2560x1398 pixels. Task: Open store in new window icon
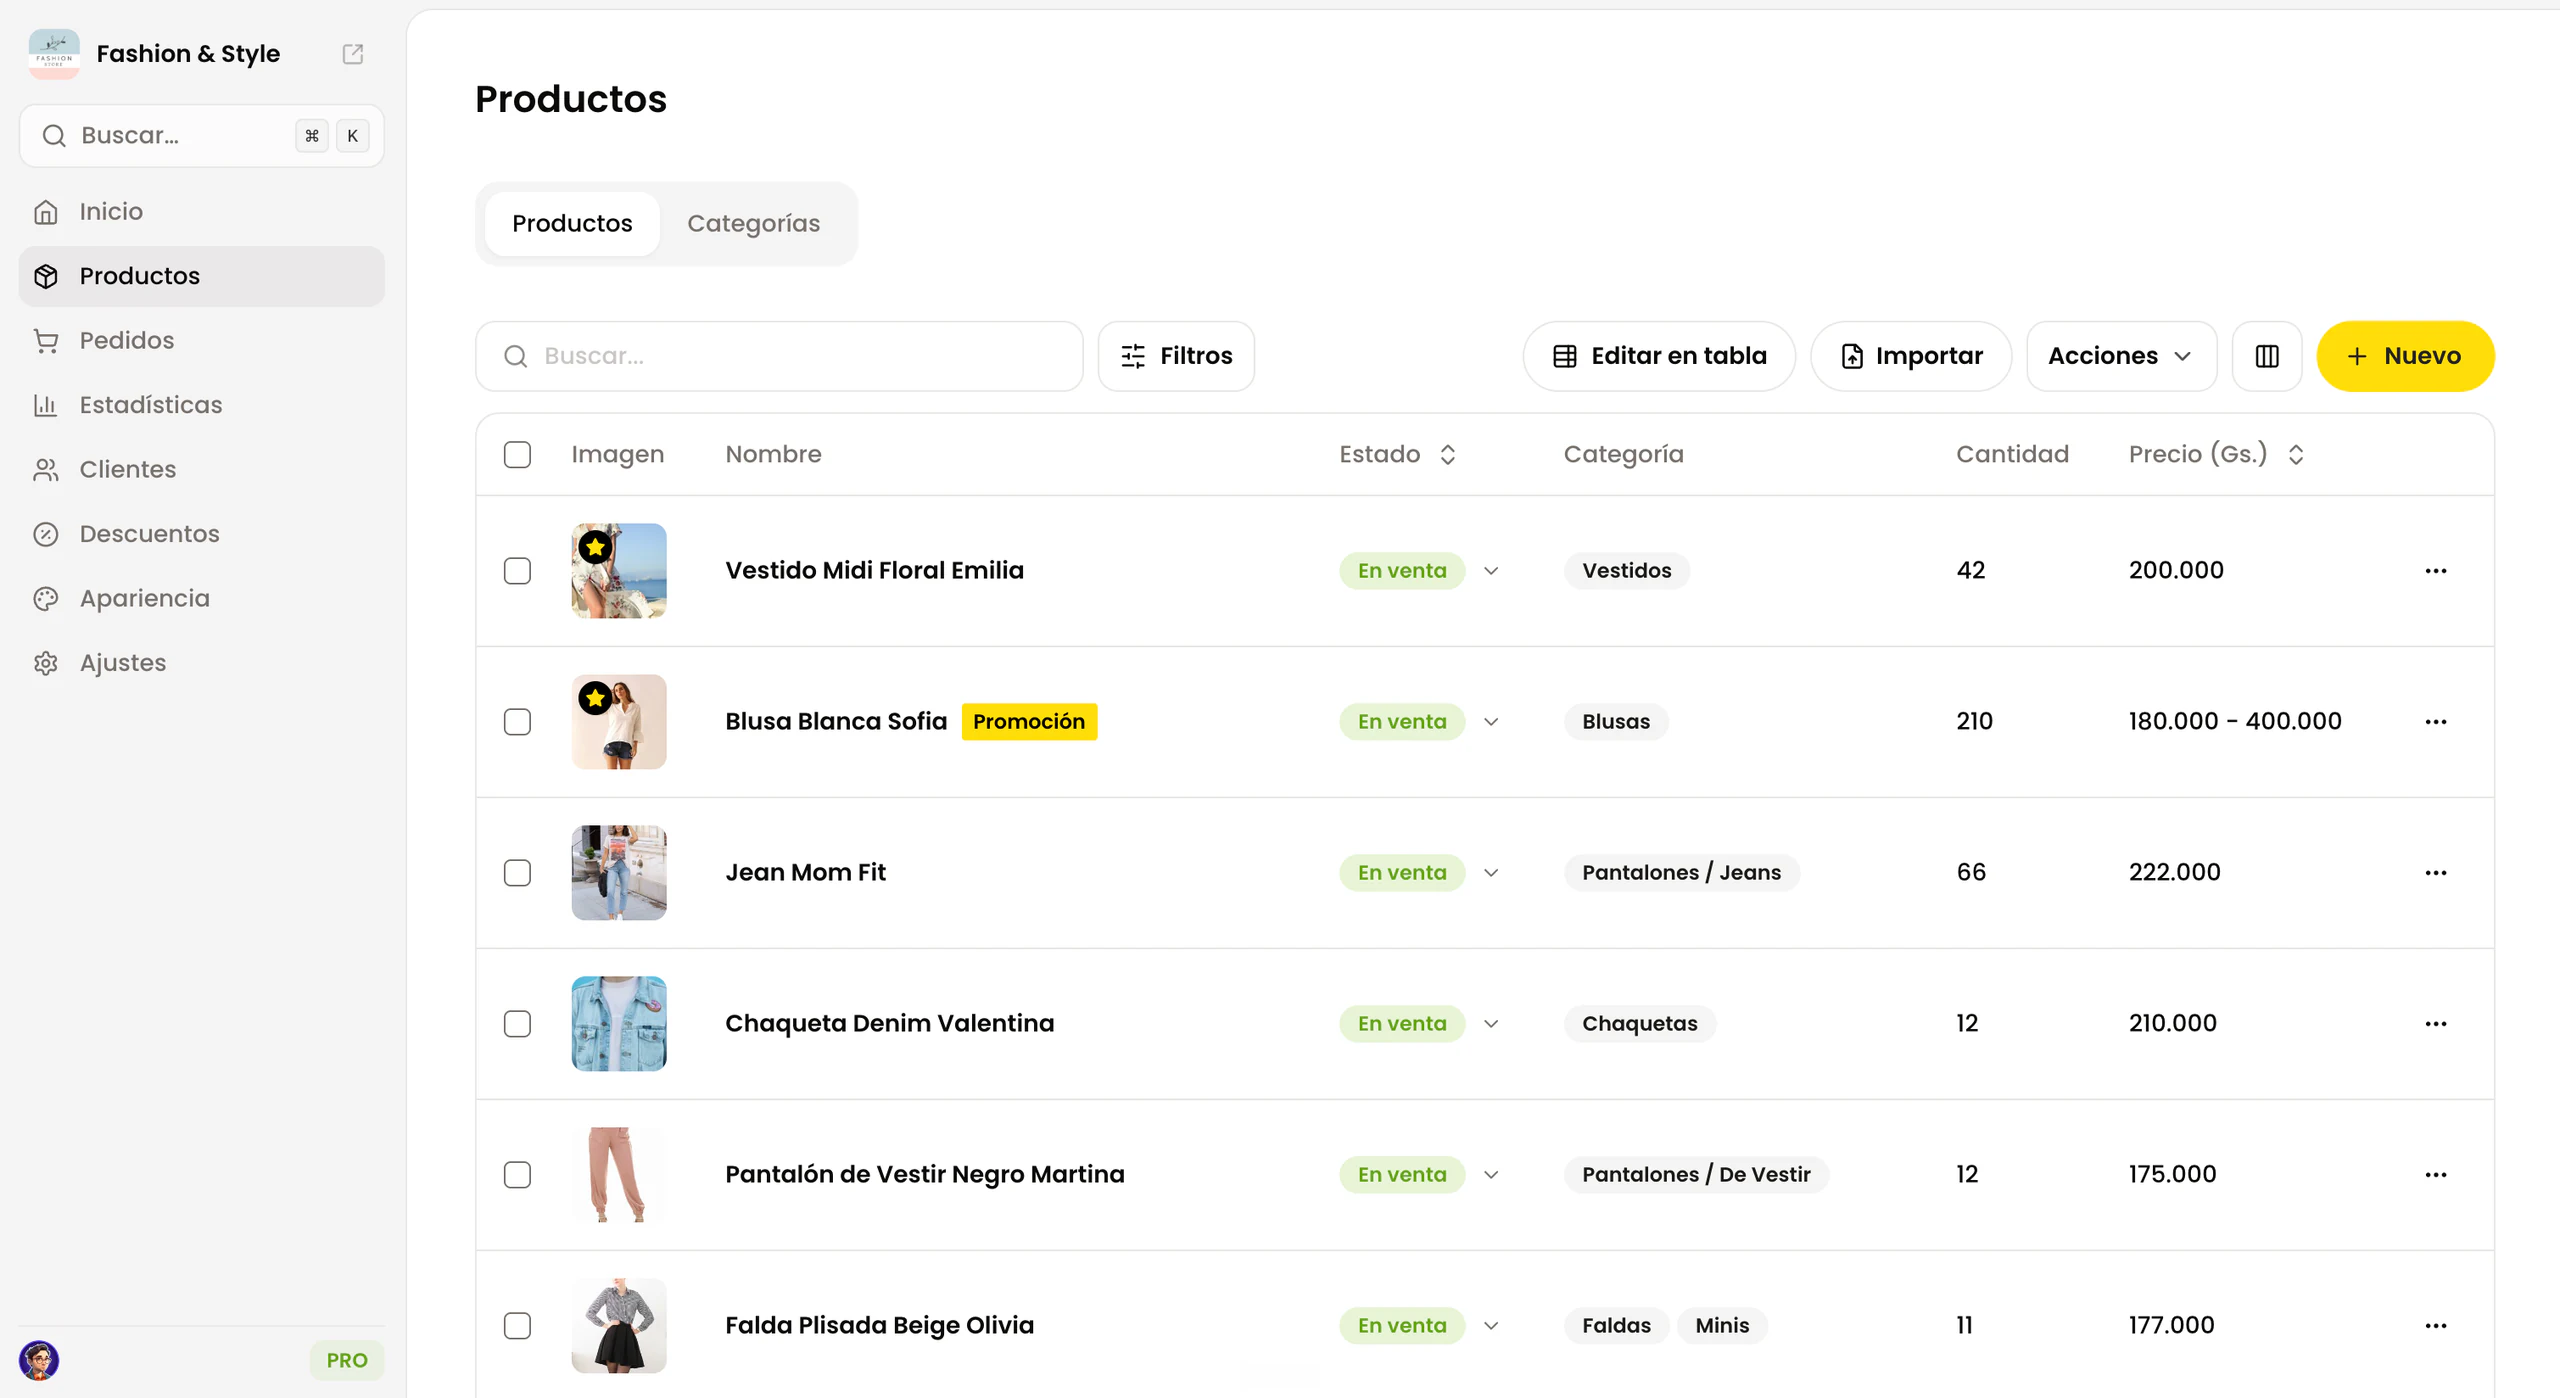[353, 54]
